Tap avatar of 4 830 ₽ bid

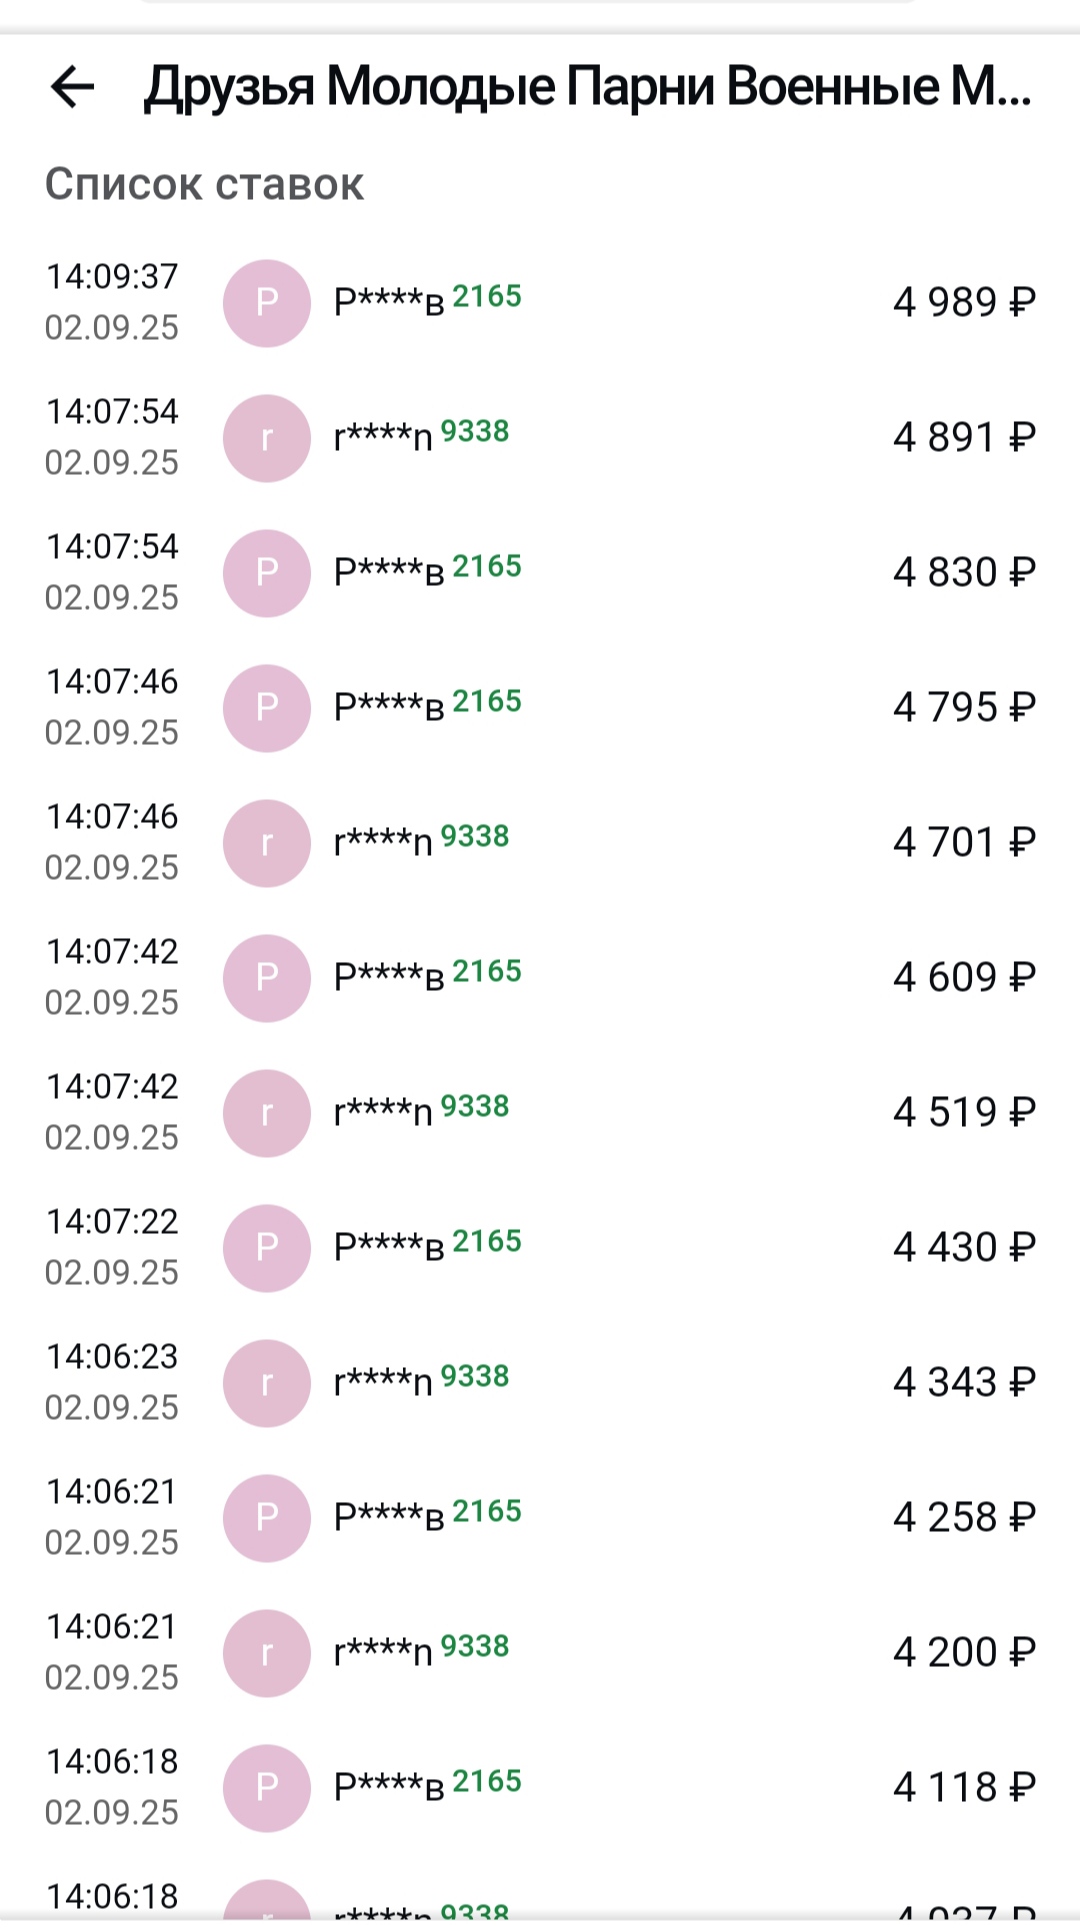(x=267, y=573)
